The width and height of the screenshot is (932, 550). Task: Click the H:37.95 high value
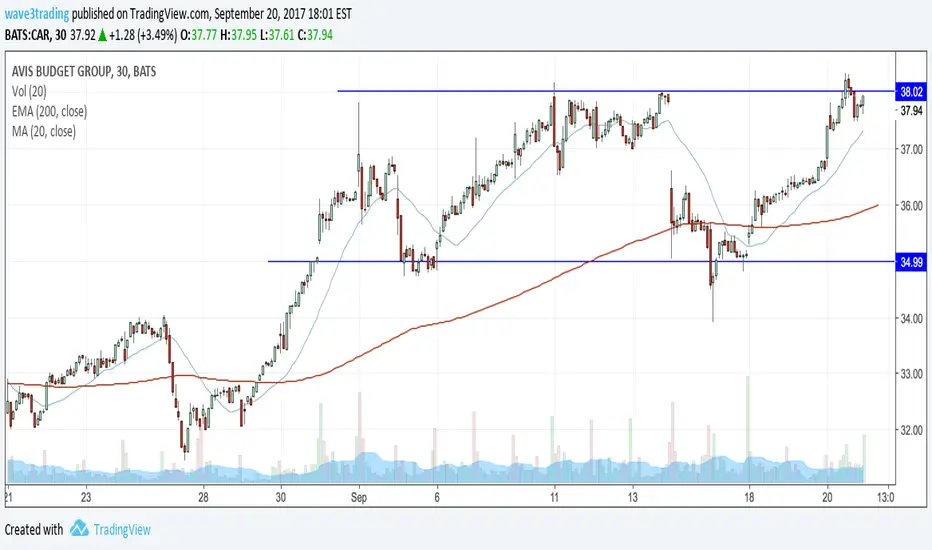click(x=238, y=35)
